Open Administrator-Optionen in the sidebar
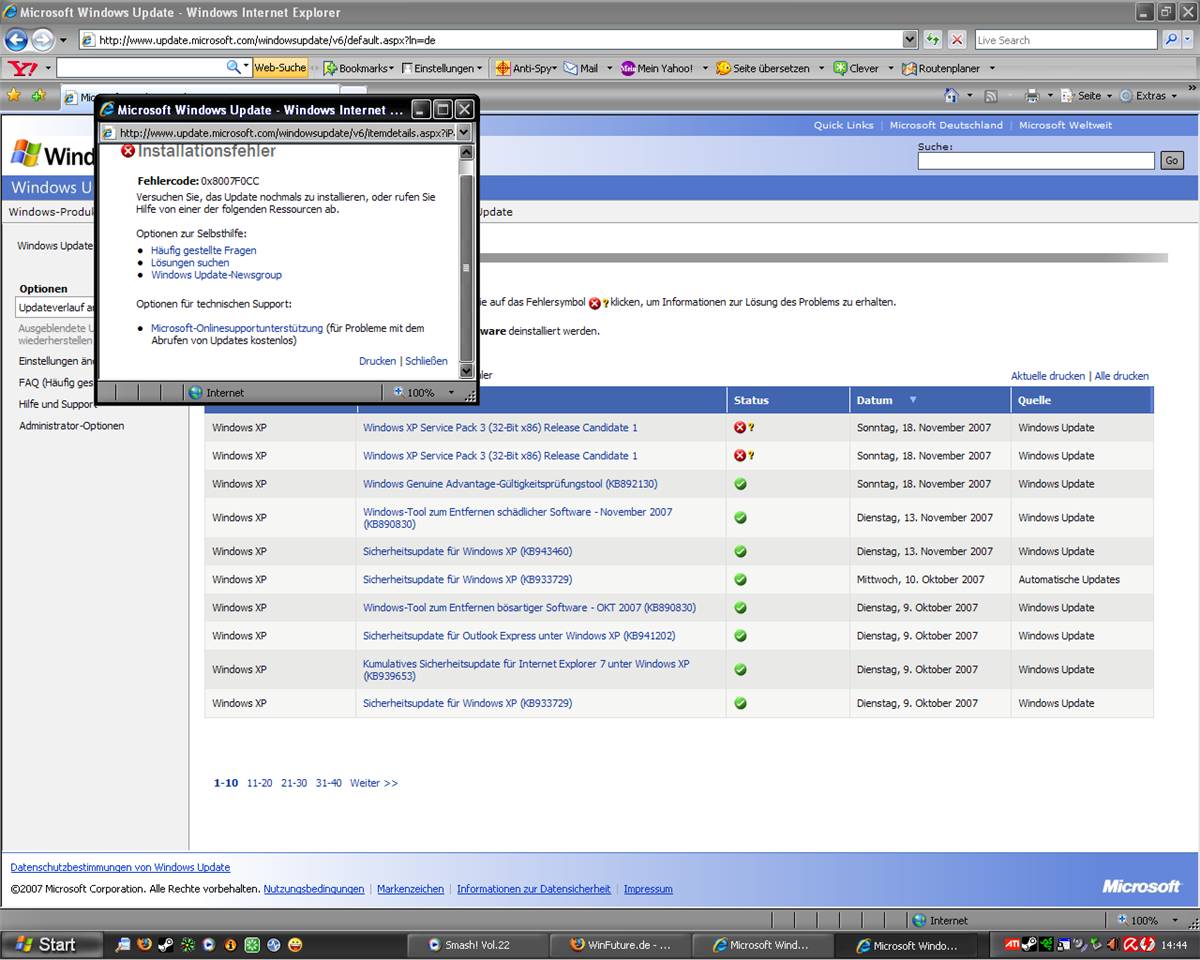This screenshot has width=1200, height=960. coord(71,426)
